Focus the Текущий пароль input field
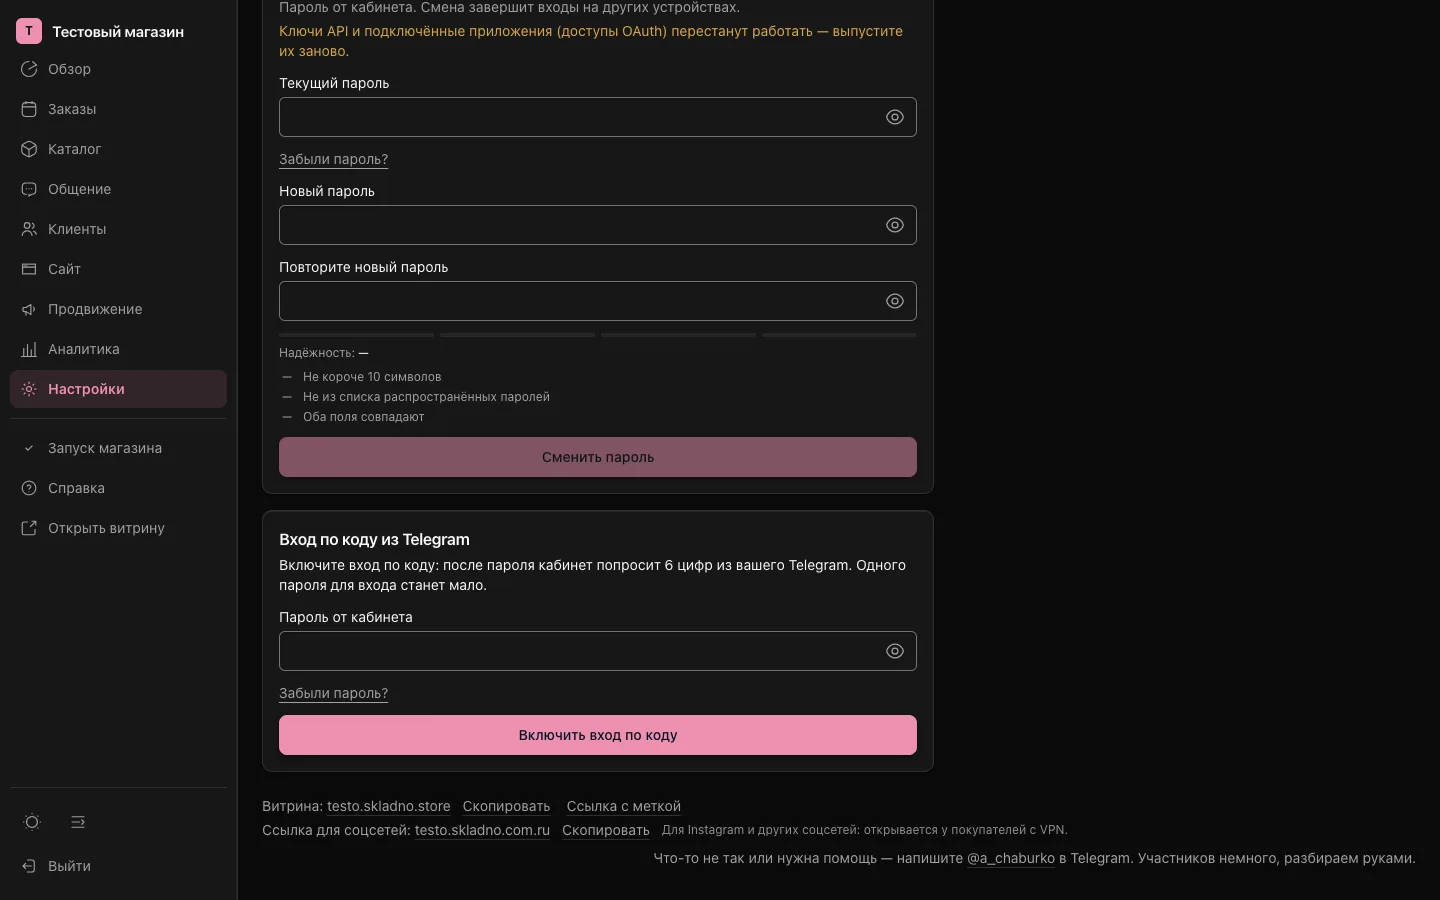 point(598,117)
